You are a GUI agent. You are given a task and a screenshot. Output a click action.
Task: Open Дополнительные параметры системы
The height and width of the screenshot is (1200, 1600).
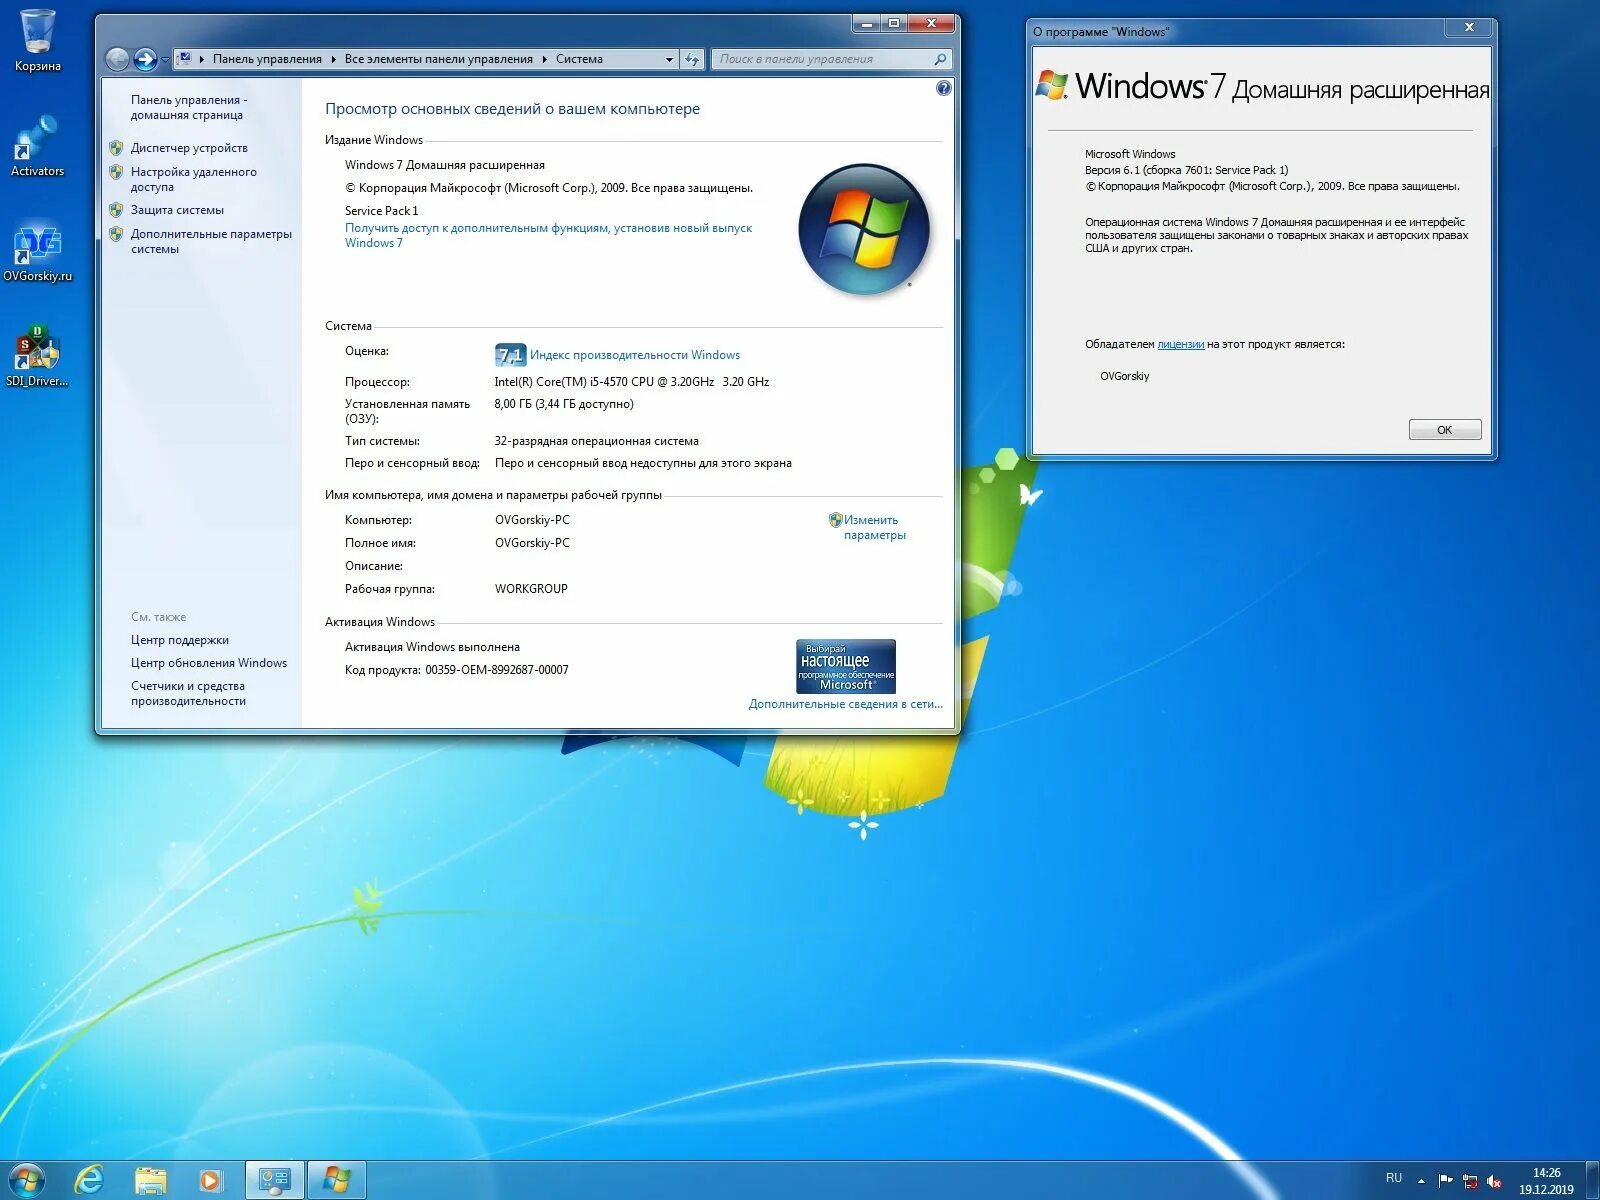tap(211, 241)
